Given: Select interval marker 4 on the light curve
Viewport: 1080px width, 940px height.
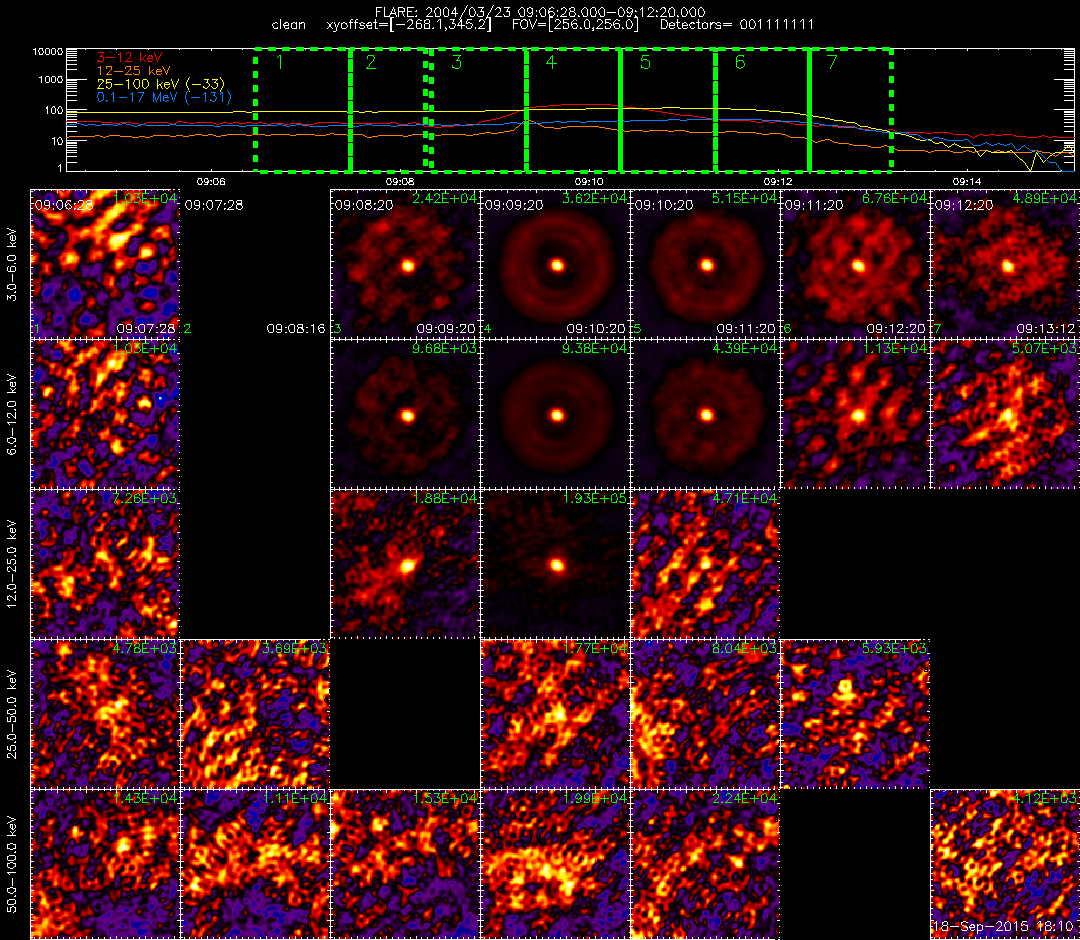Looking at the screenshot, I should click(551, 62).
